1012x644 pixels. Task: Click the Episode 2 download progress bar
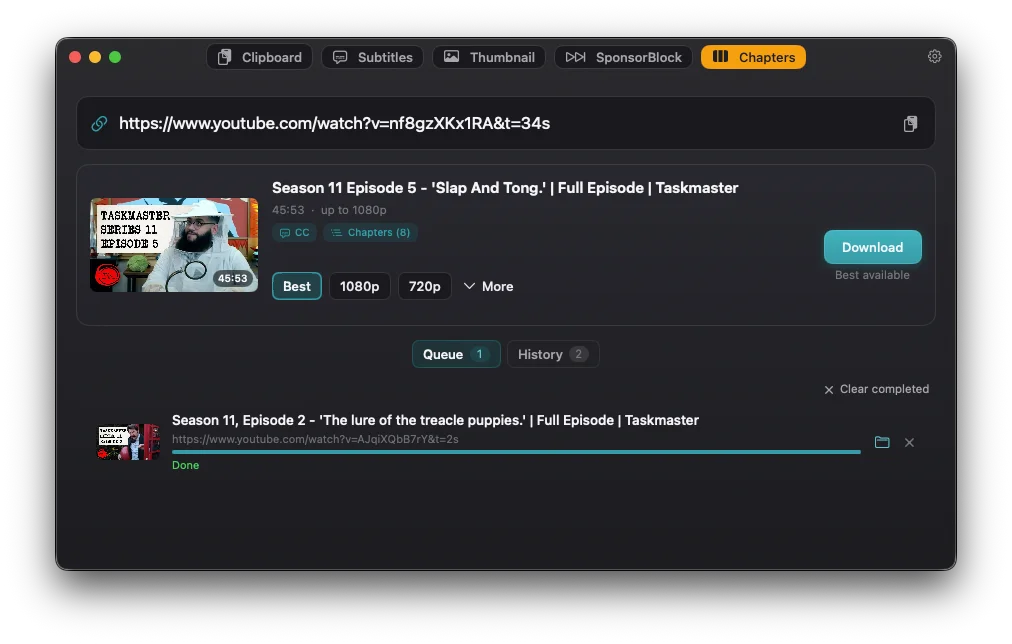[x=516, y=452]
